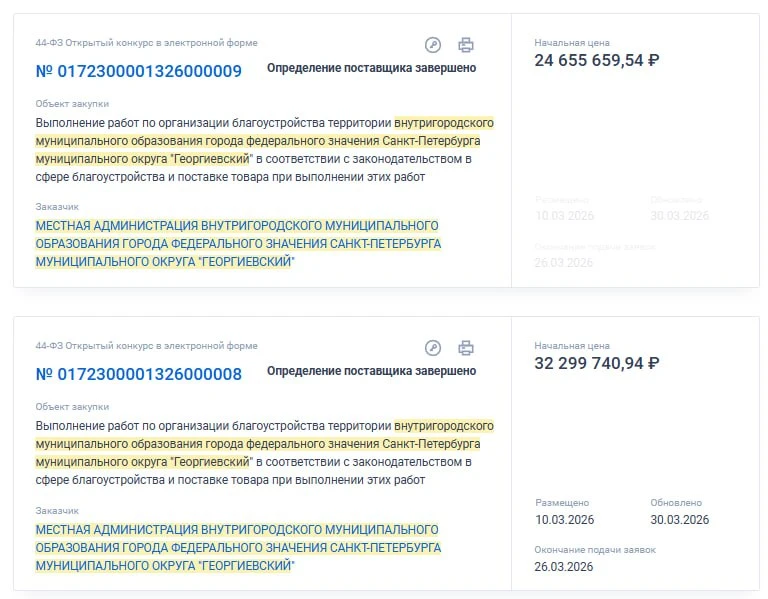This screenshot has width=768, height=599.
Task: Click the Обновлено date 30.03.2026 in second card
Action: (680, 520)
